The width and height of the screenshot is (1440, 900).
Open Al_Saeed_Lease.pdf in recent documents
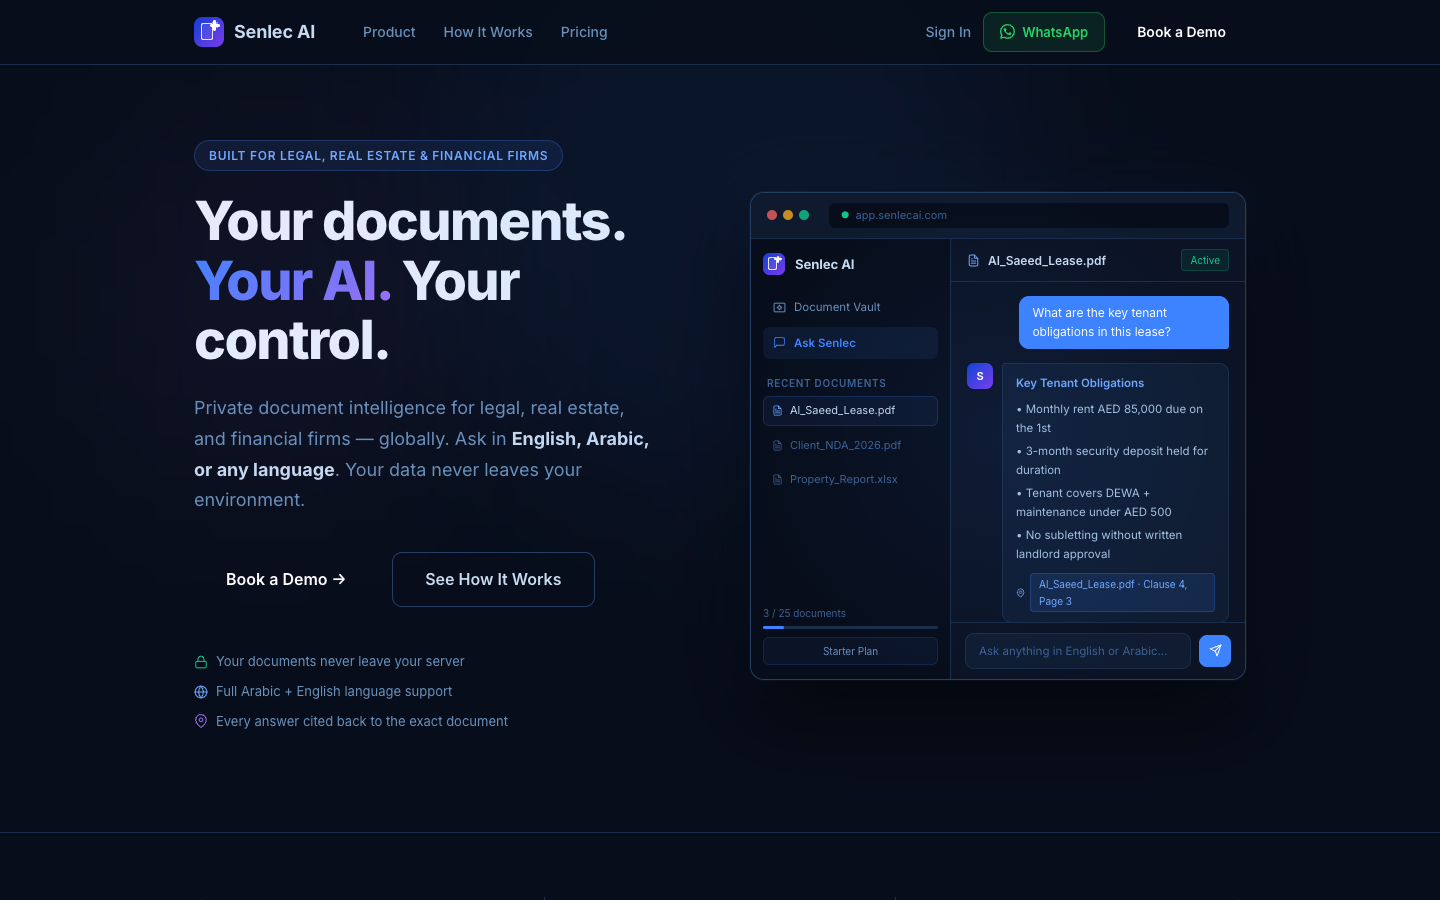(850, 411)
